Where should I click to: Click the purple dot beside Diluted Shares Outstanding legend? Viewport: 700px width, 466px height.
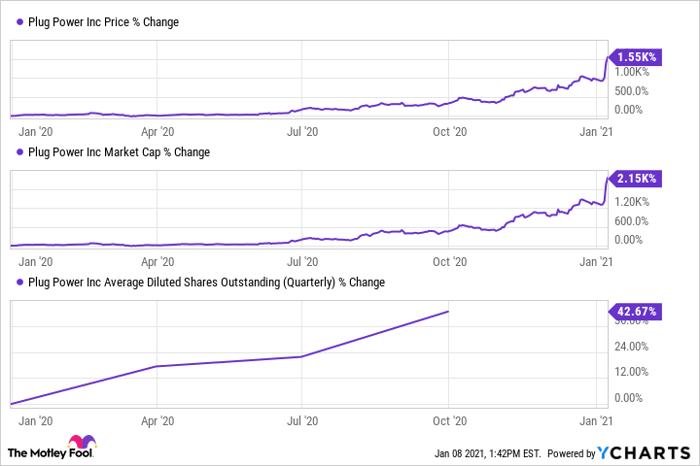click(16, 283)
